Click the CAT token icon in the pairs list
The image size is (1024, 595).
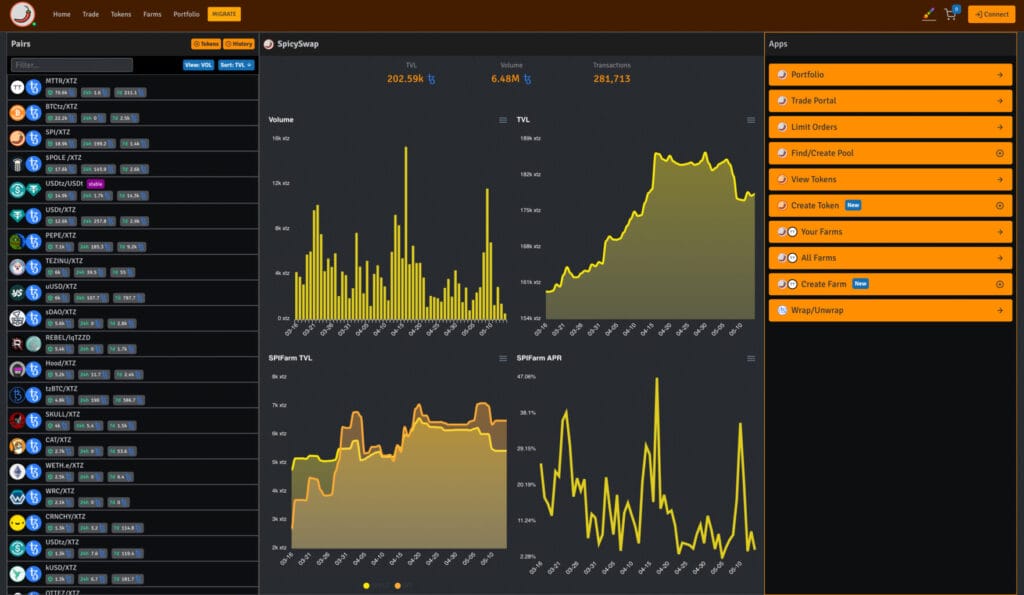17,445
